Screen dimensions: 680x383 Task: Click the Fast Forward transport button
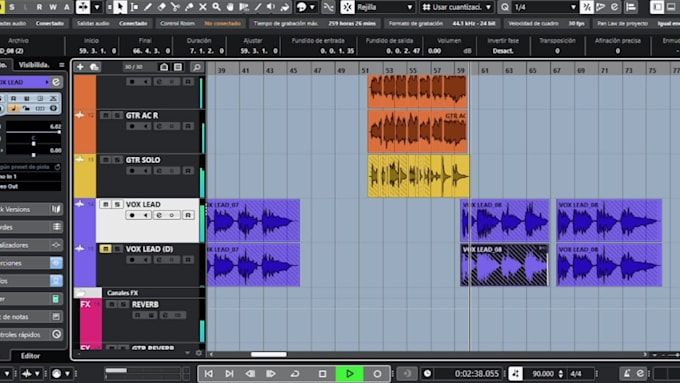271,373
